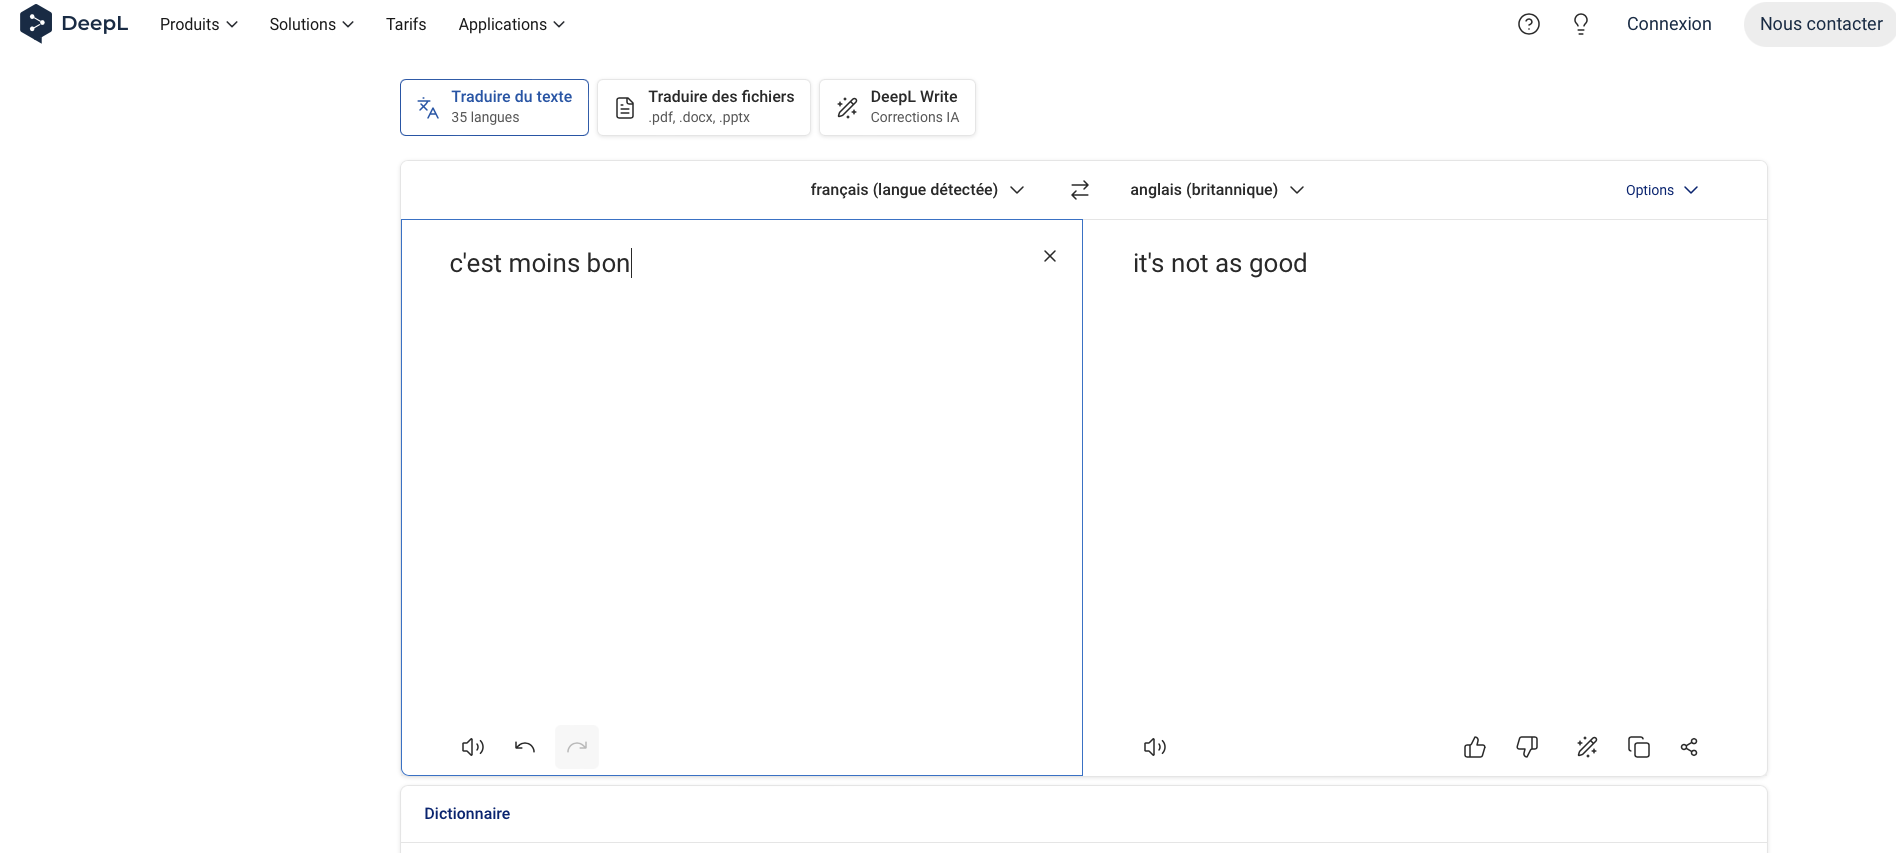This screenshot has height=853, width=1896.
Task: Swap source and target languages
Action: (x=1080, y=190)
